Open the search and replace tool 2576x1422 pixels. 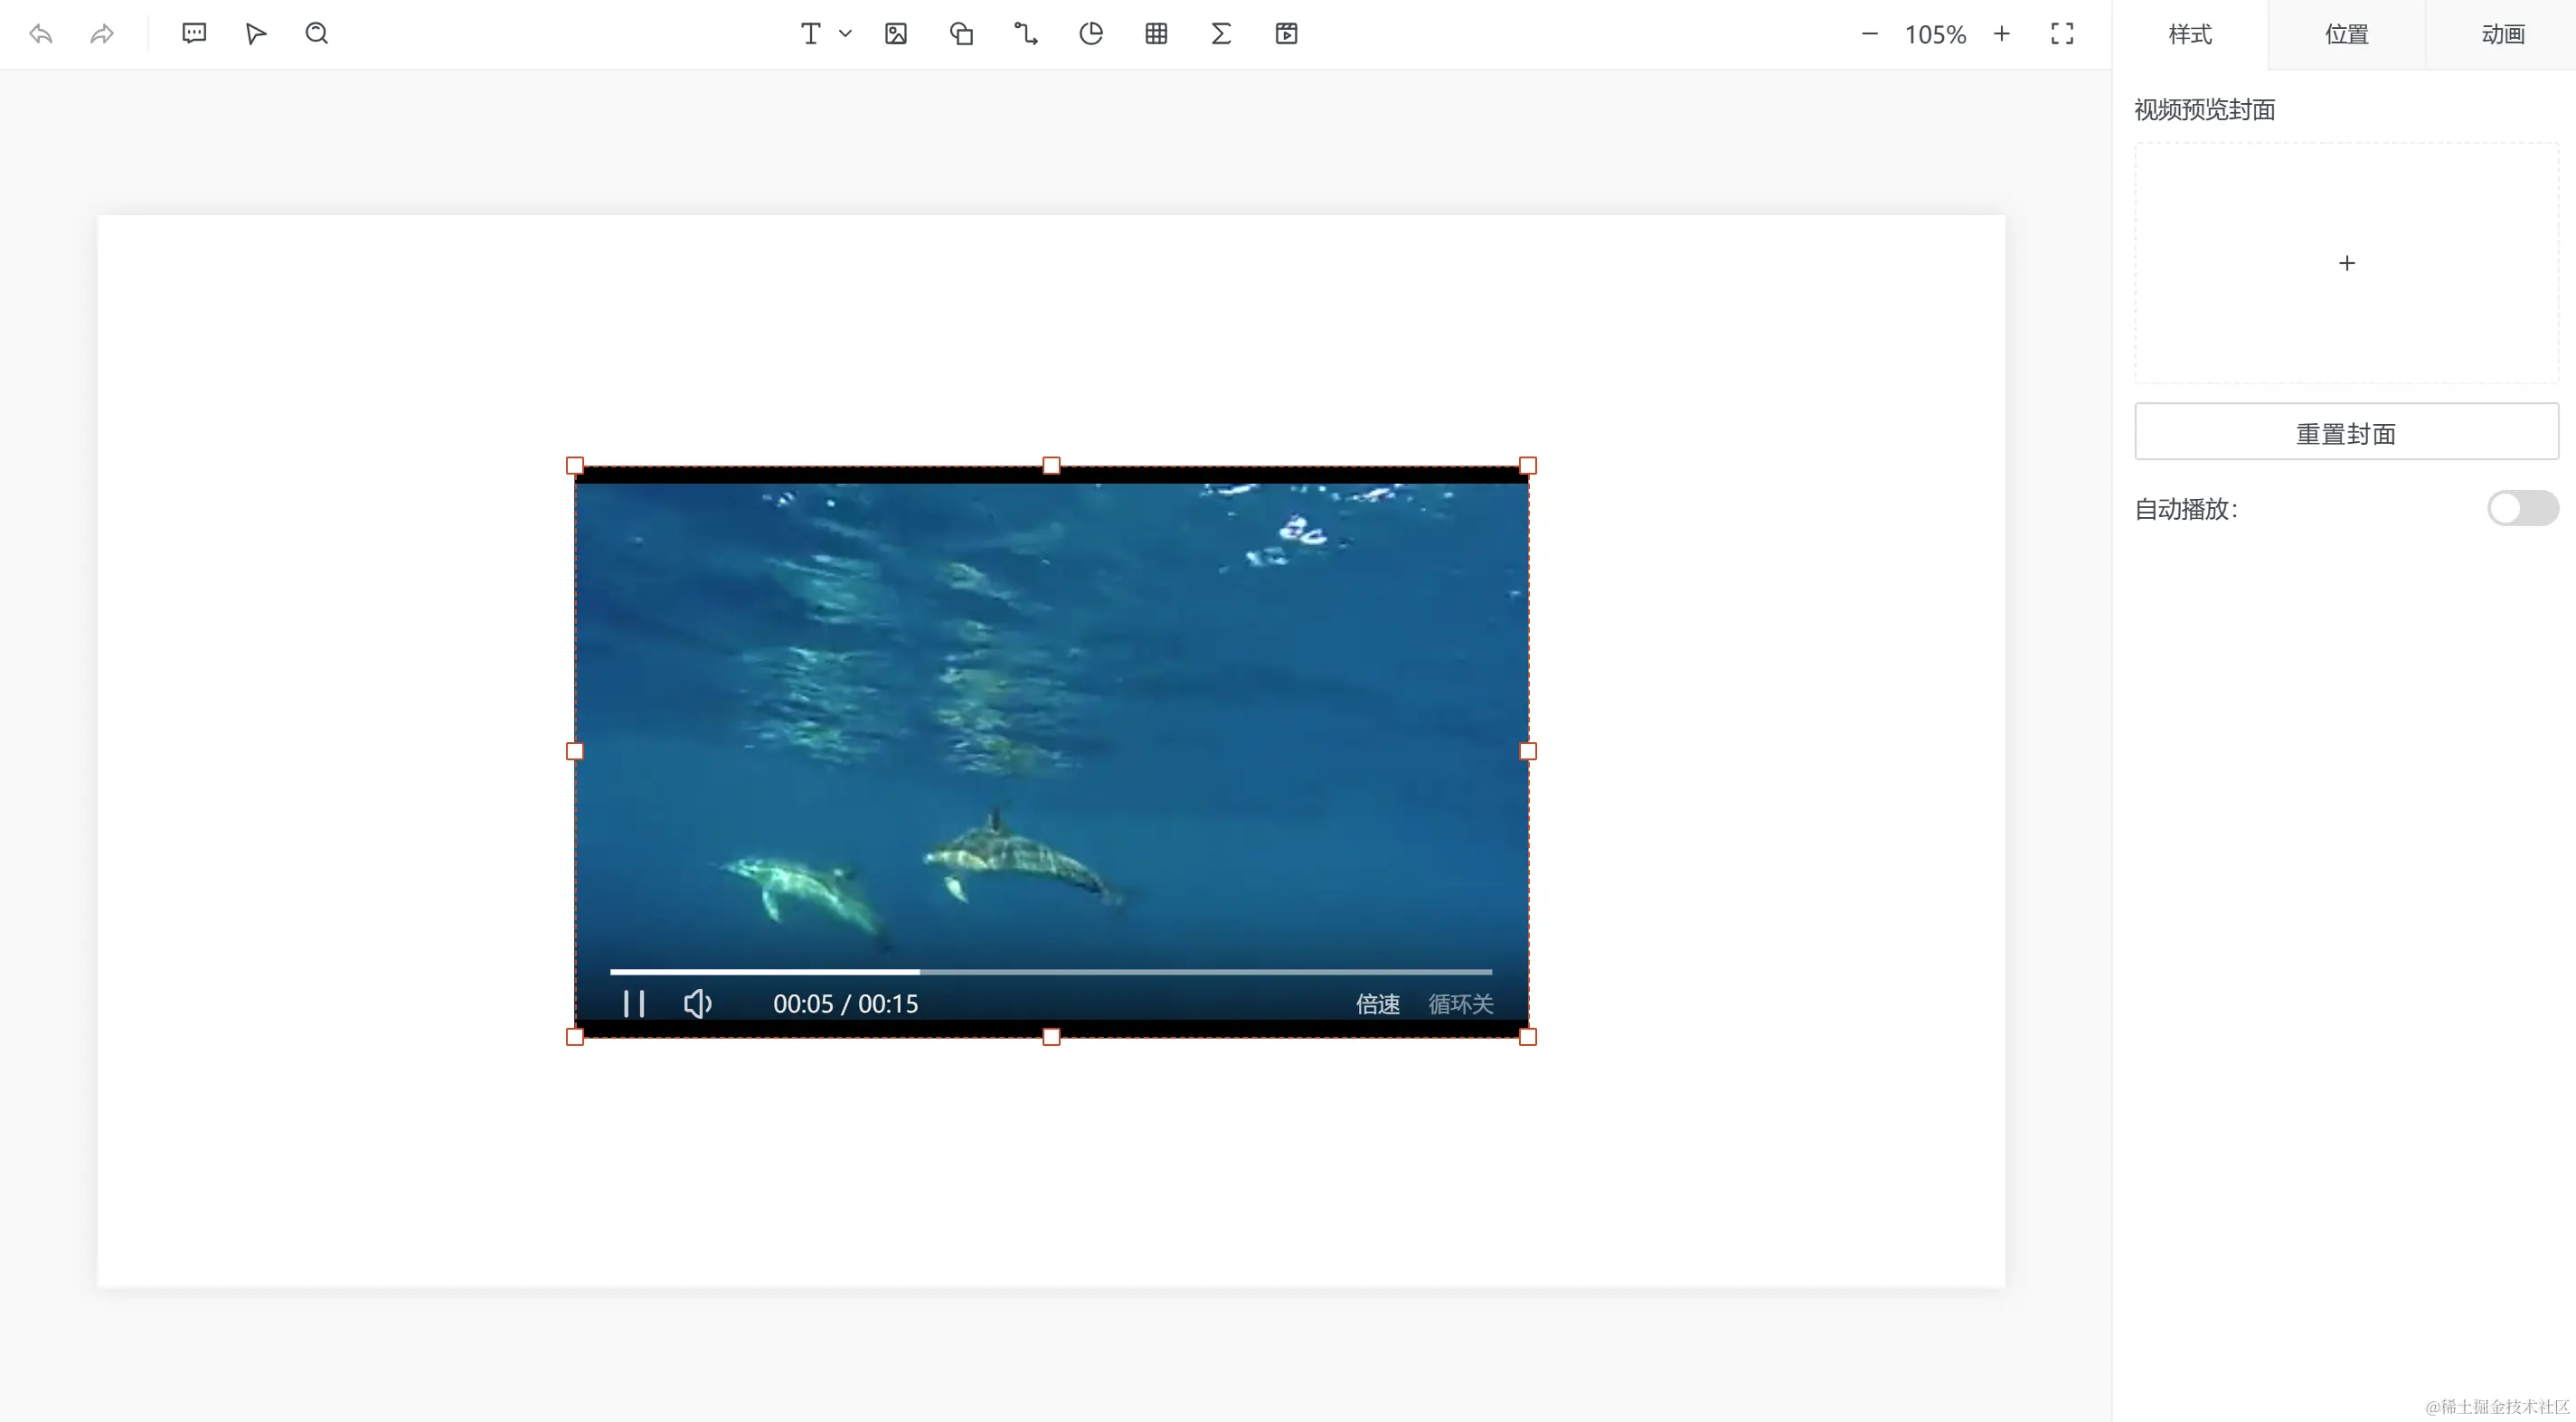tap(317, 34)
